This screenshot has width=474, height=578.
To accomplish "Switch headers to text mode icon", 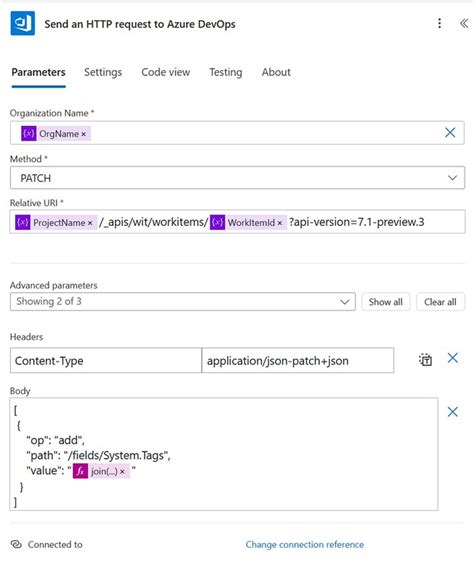I will pos(425,359).
